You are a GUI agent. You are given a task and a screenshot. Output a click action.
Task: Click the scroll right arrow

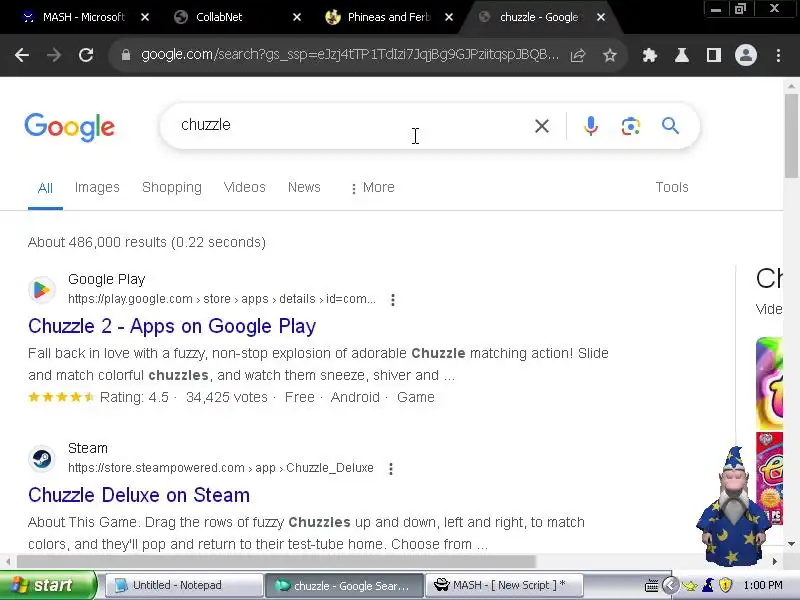[x=774, y=561]
